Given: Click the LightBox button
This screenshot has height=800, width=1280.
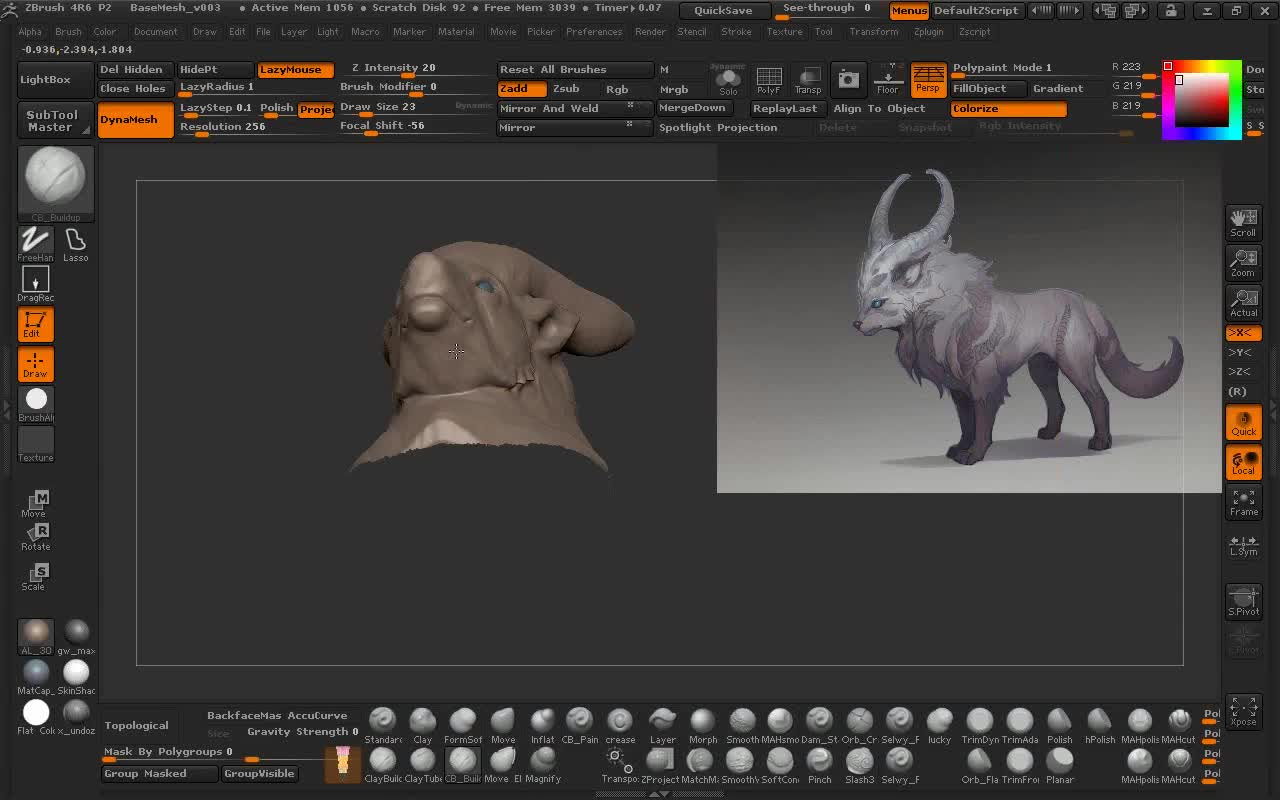Looking at the screenshot, I should tap(55, 79).
